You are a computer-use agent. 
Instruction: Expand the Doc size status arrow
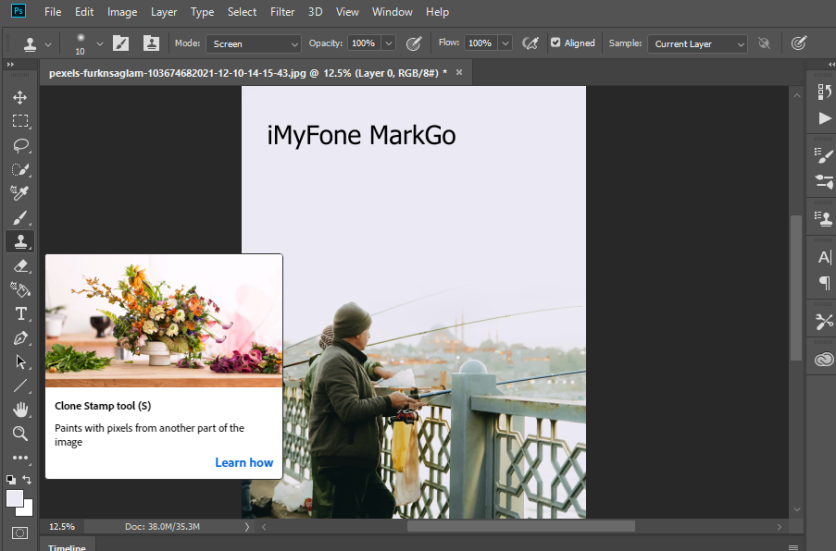pos(247,527)
